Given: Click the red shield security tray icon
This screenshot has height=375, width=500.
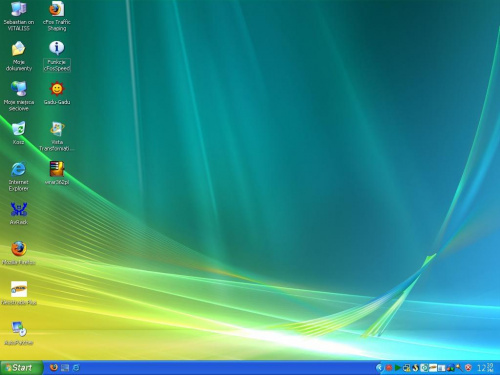Looking at the screenshot, I should [468, 368].
